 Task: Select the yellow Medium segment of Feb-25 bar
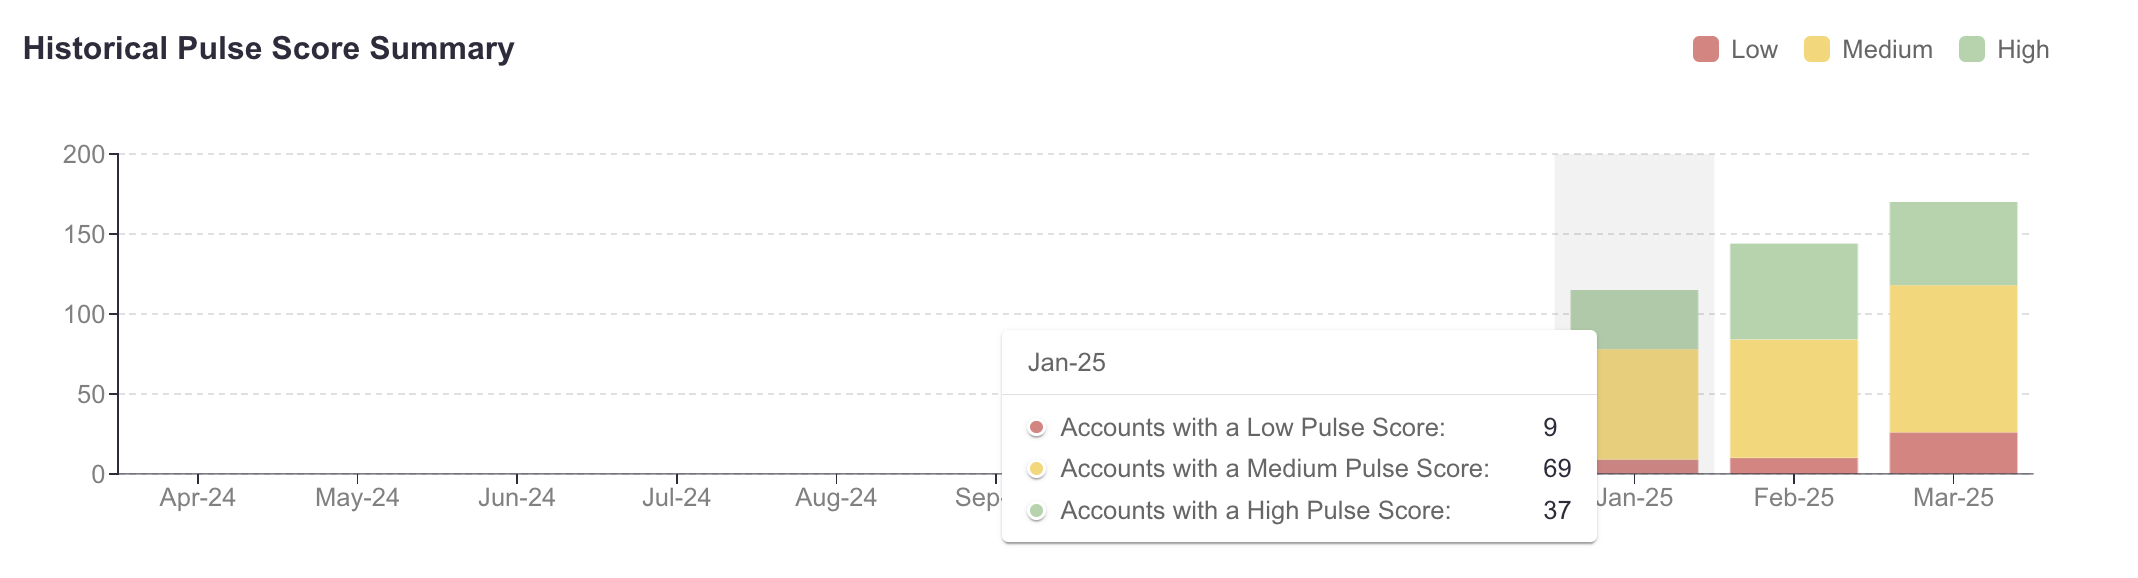point(1794,398)
